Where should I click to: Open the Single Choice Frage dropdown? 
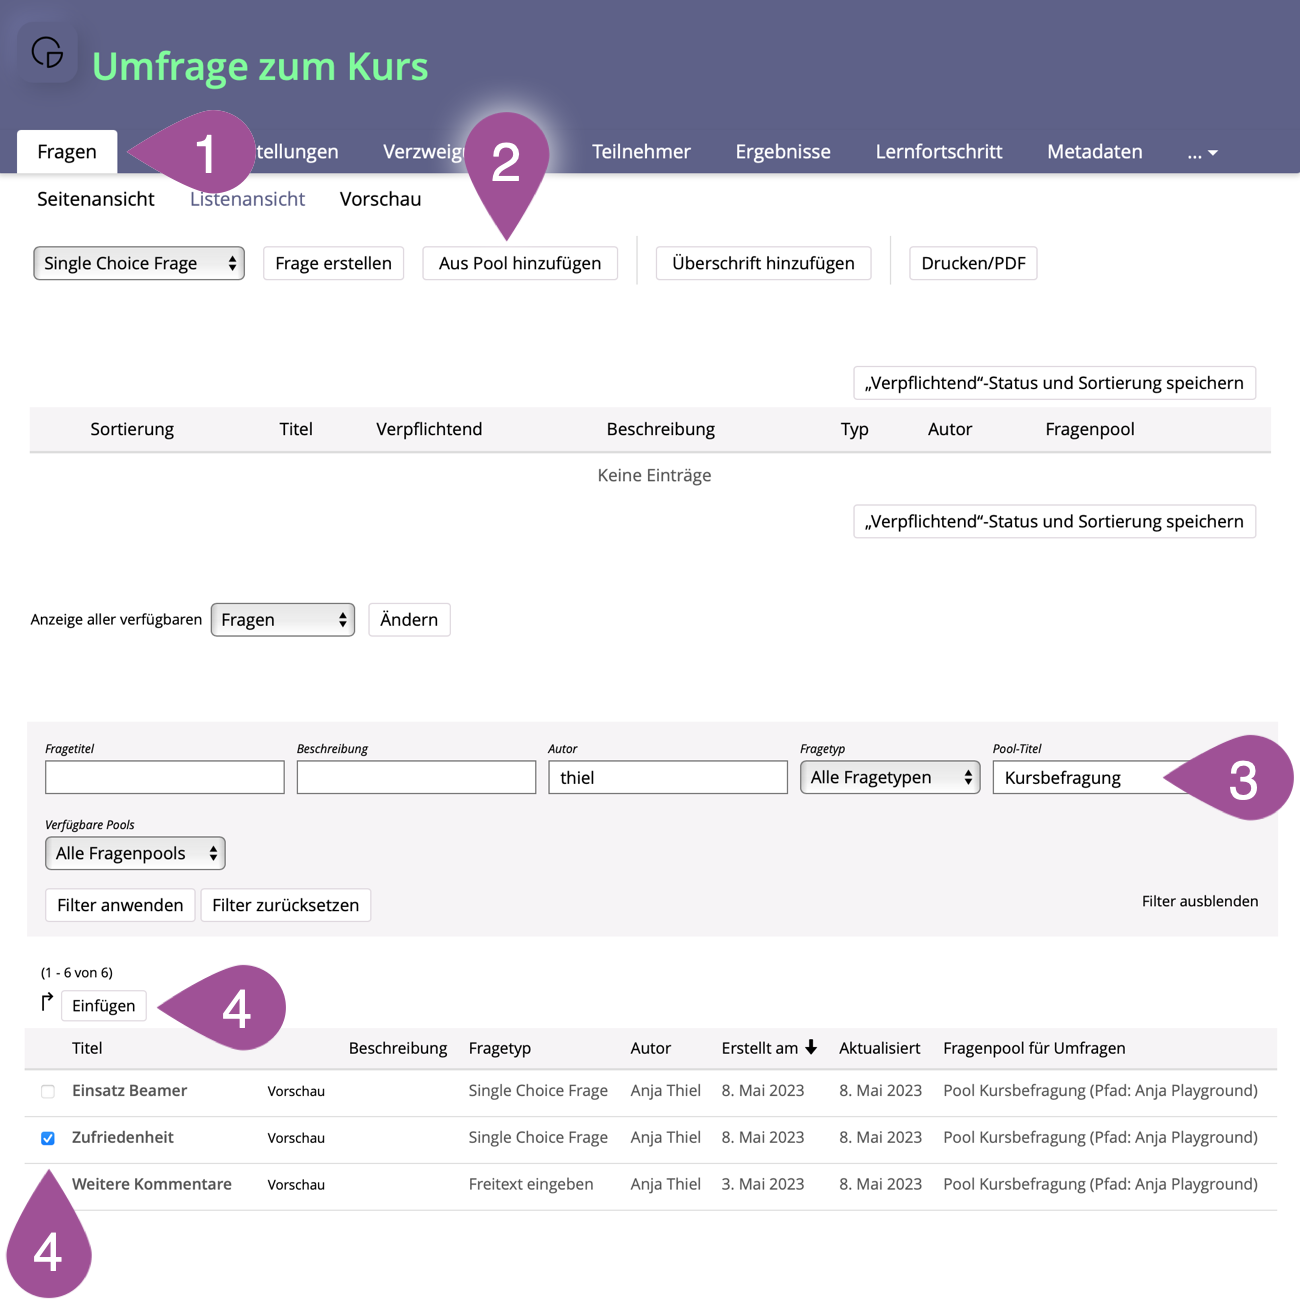coord(139,263)
